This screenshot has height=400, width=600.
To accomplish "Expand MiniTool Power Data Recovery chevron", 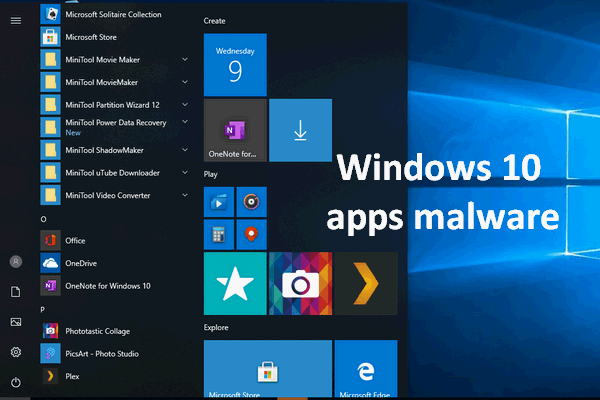I will [x=185, y=122].
